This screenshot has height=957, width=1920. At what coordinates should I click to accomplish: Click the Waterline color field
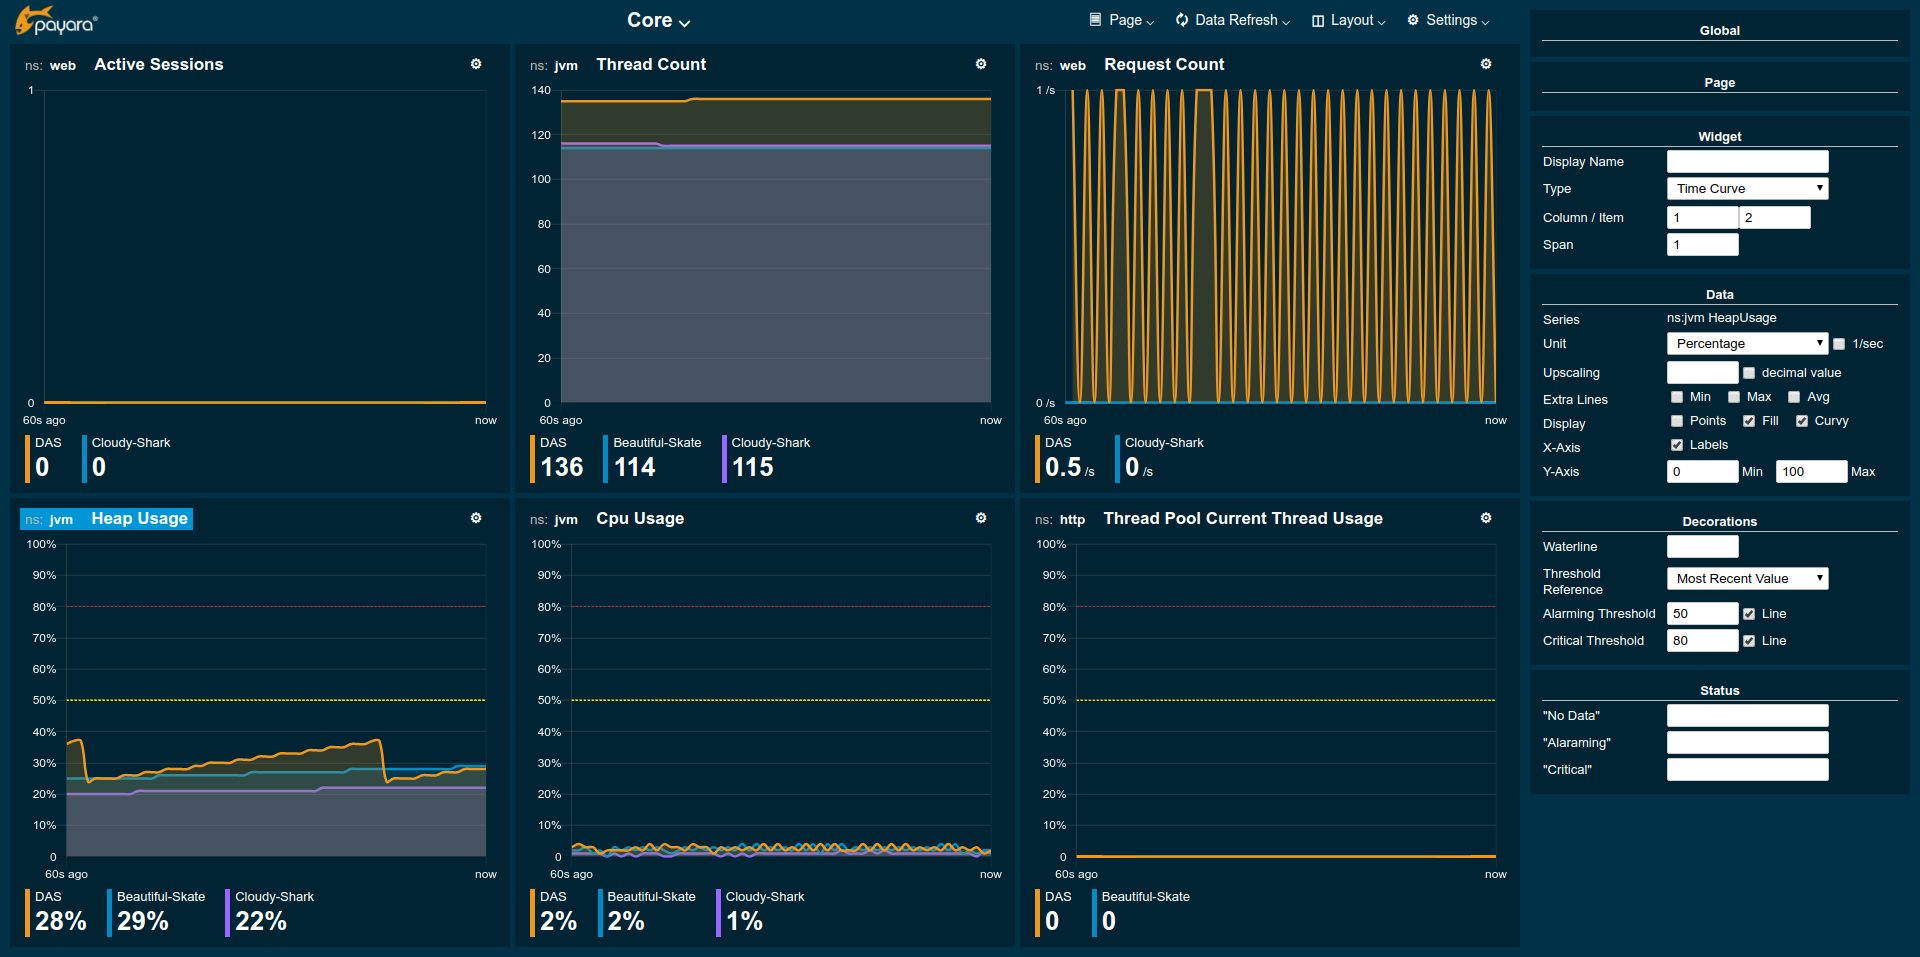(x=1702, y=546)
